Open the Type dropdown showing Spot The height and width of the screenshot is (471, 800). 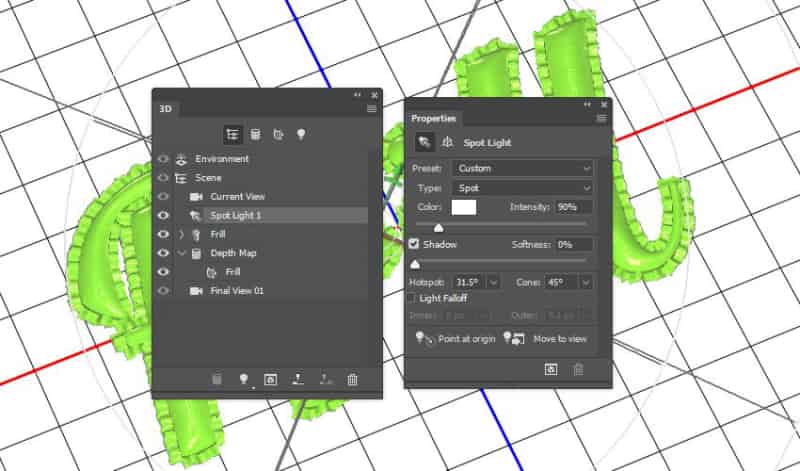pyautogui.click(x=522, y=188)
